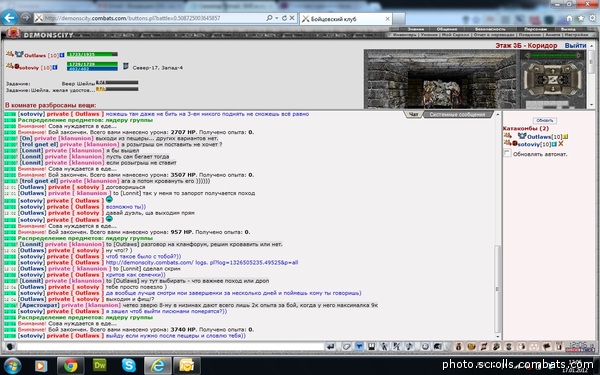Image resolution: width=600 pixels, height=375 pixels.
Task: Click the green bar above the navigation pad
Action: pyautogui.click(x=553, y=55)
